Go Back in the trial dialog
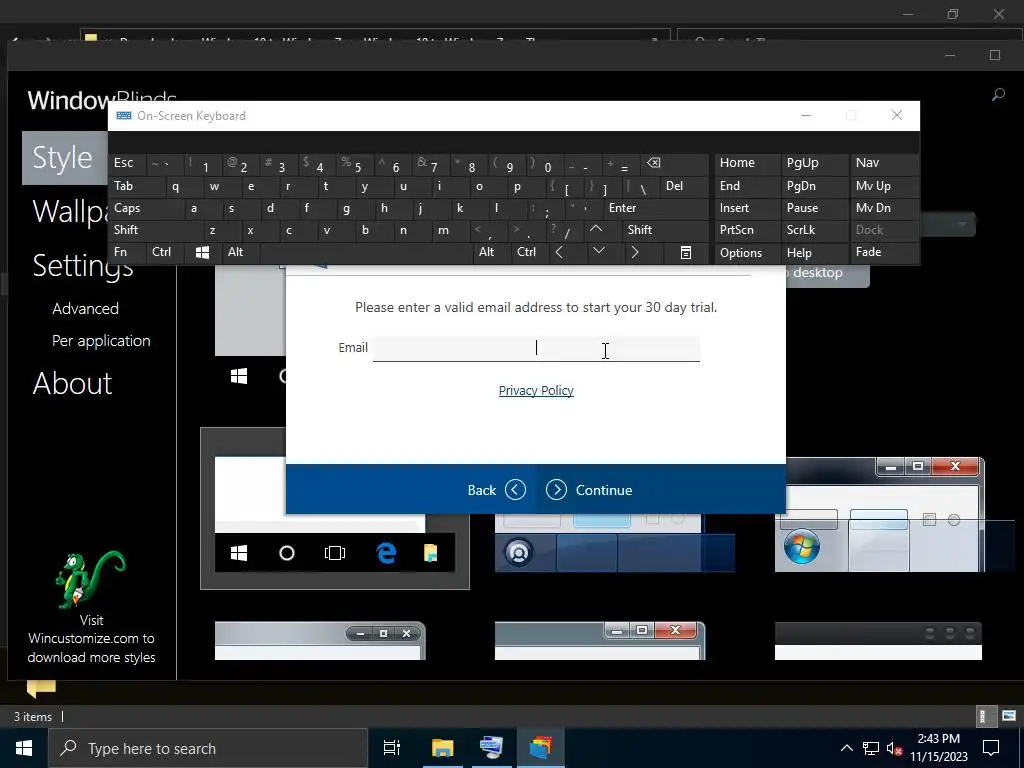The height and width of the screenshot is (768, 1024). (x=496, y=490)
